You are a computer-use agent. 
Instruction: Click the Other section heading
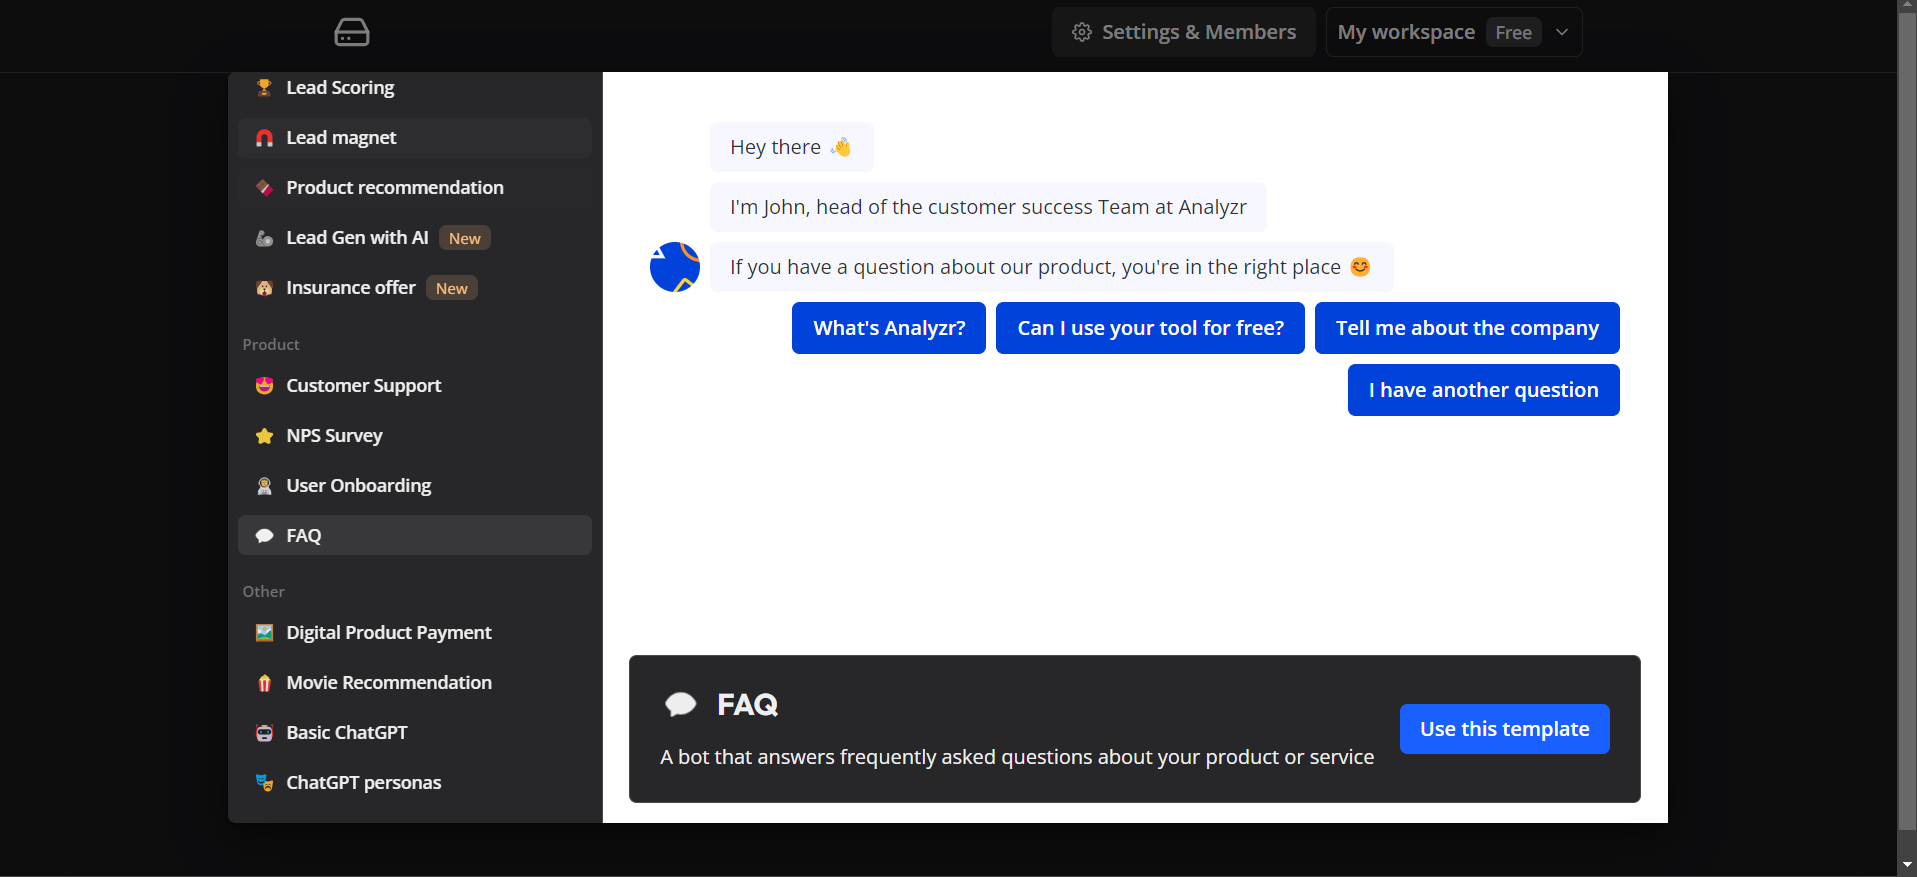(x=264, y=591)
